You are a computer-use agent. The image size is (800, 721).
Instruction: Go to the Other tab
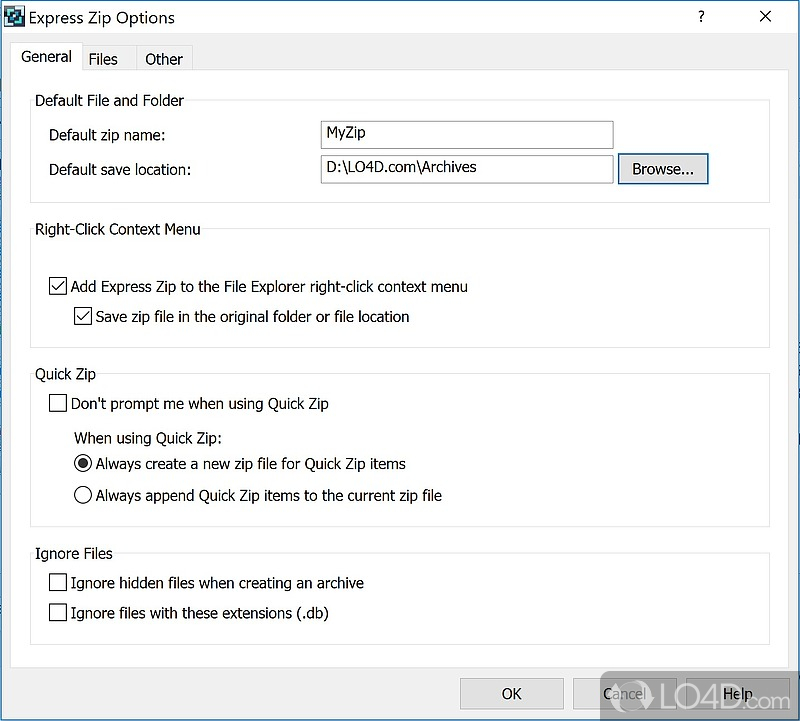click(164, 59)
